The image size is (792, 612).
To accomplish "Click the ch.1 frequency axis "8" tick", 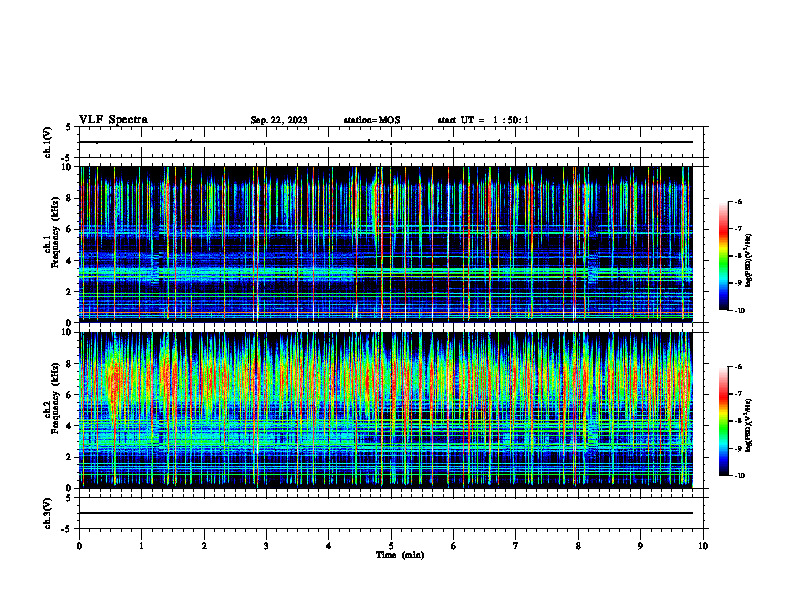I will point(69,198).
